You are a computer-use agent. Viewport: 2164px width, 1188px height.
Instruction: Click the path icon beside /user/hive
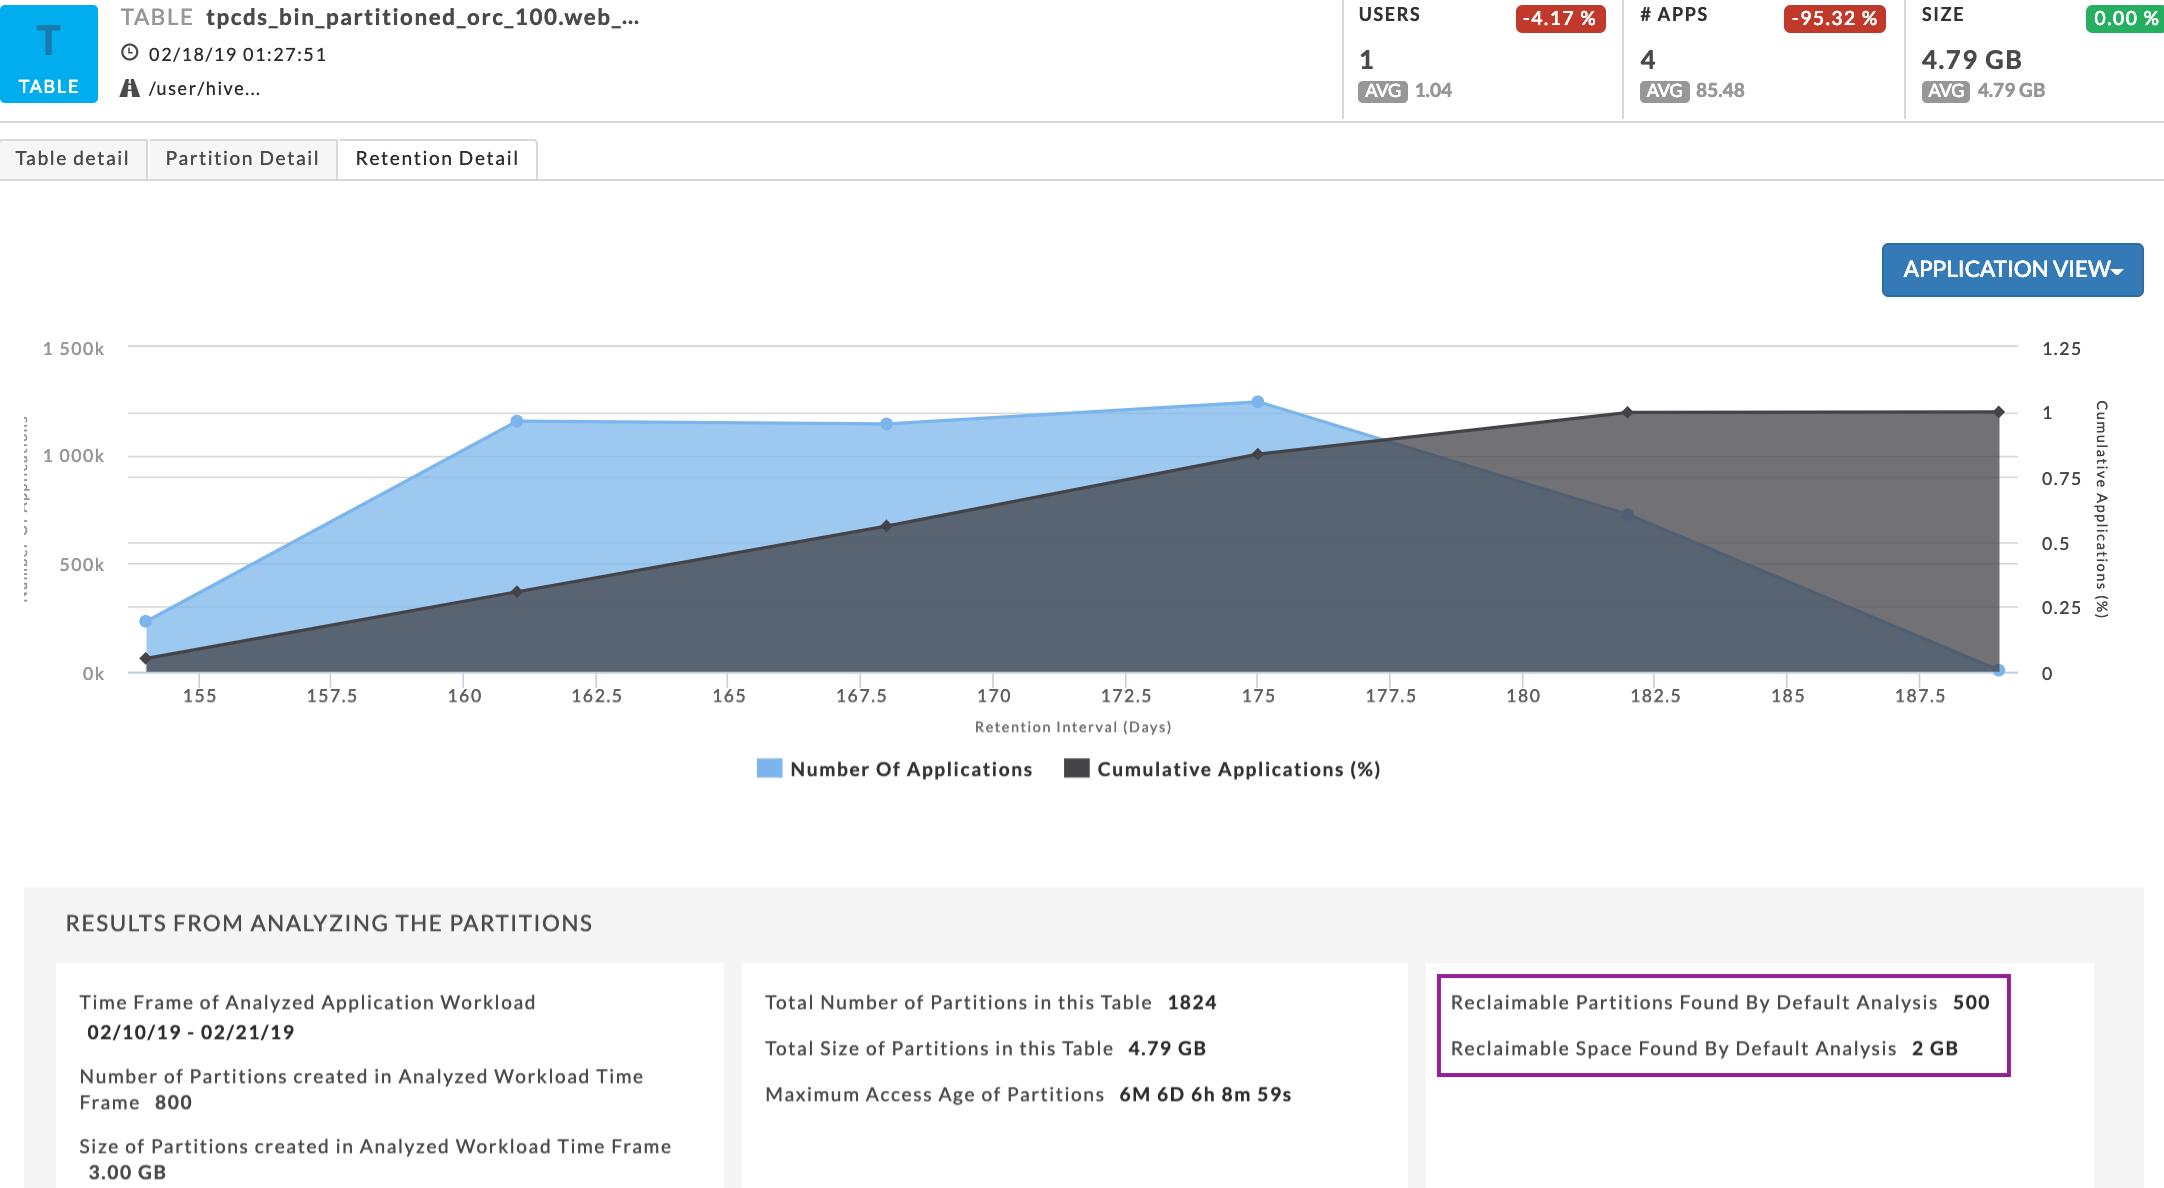coord(130,88)
